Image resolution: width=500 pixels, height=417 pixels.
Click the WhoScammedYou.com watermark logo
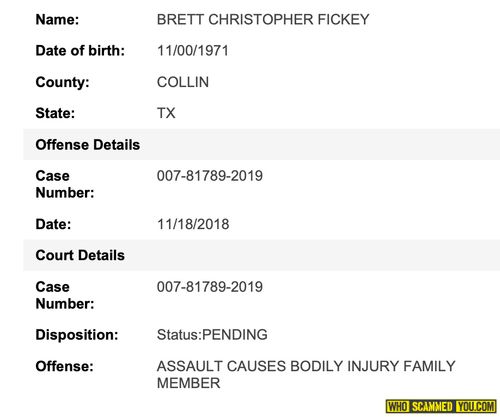coord(441,407)
